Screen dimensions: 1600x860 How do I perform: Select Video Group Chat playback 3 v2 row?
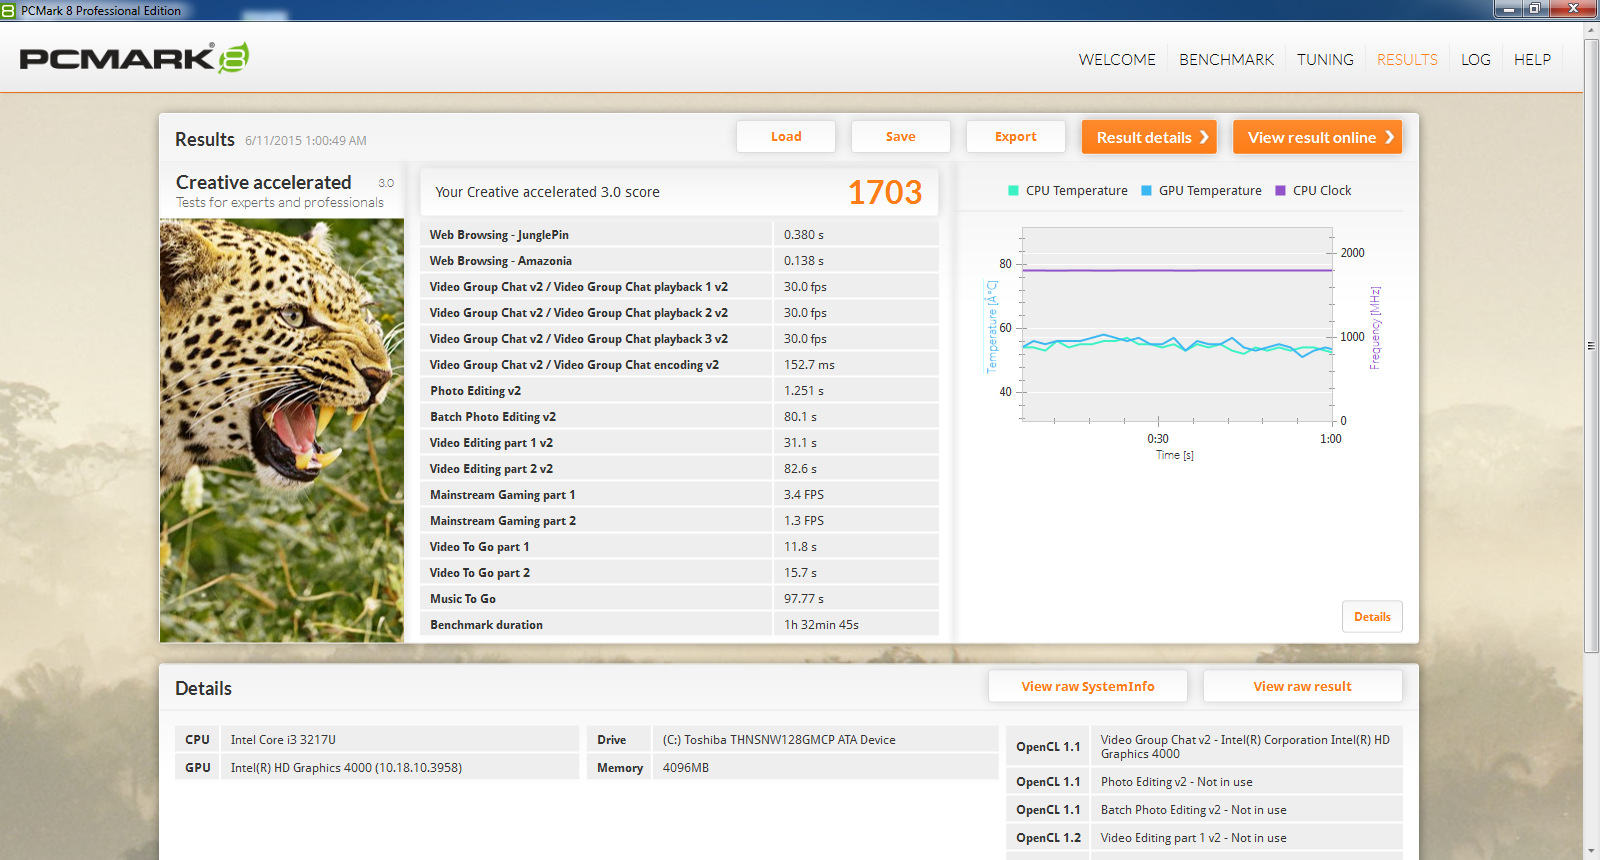(x=679, y=339)
